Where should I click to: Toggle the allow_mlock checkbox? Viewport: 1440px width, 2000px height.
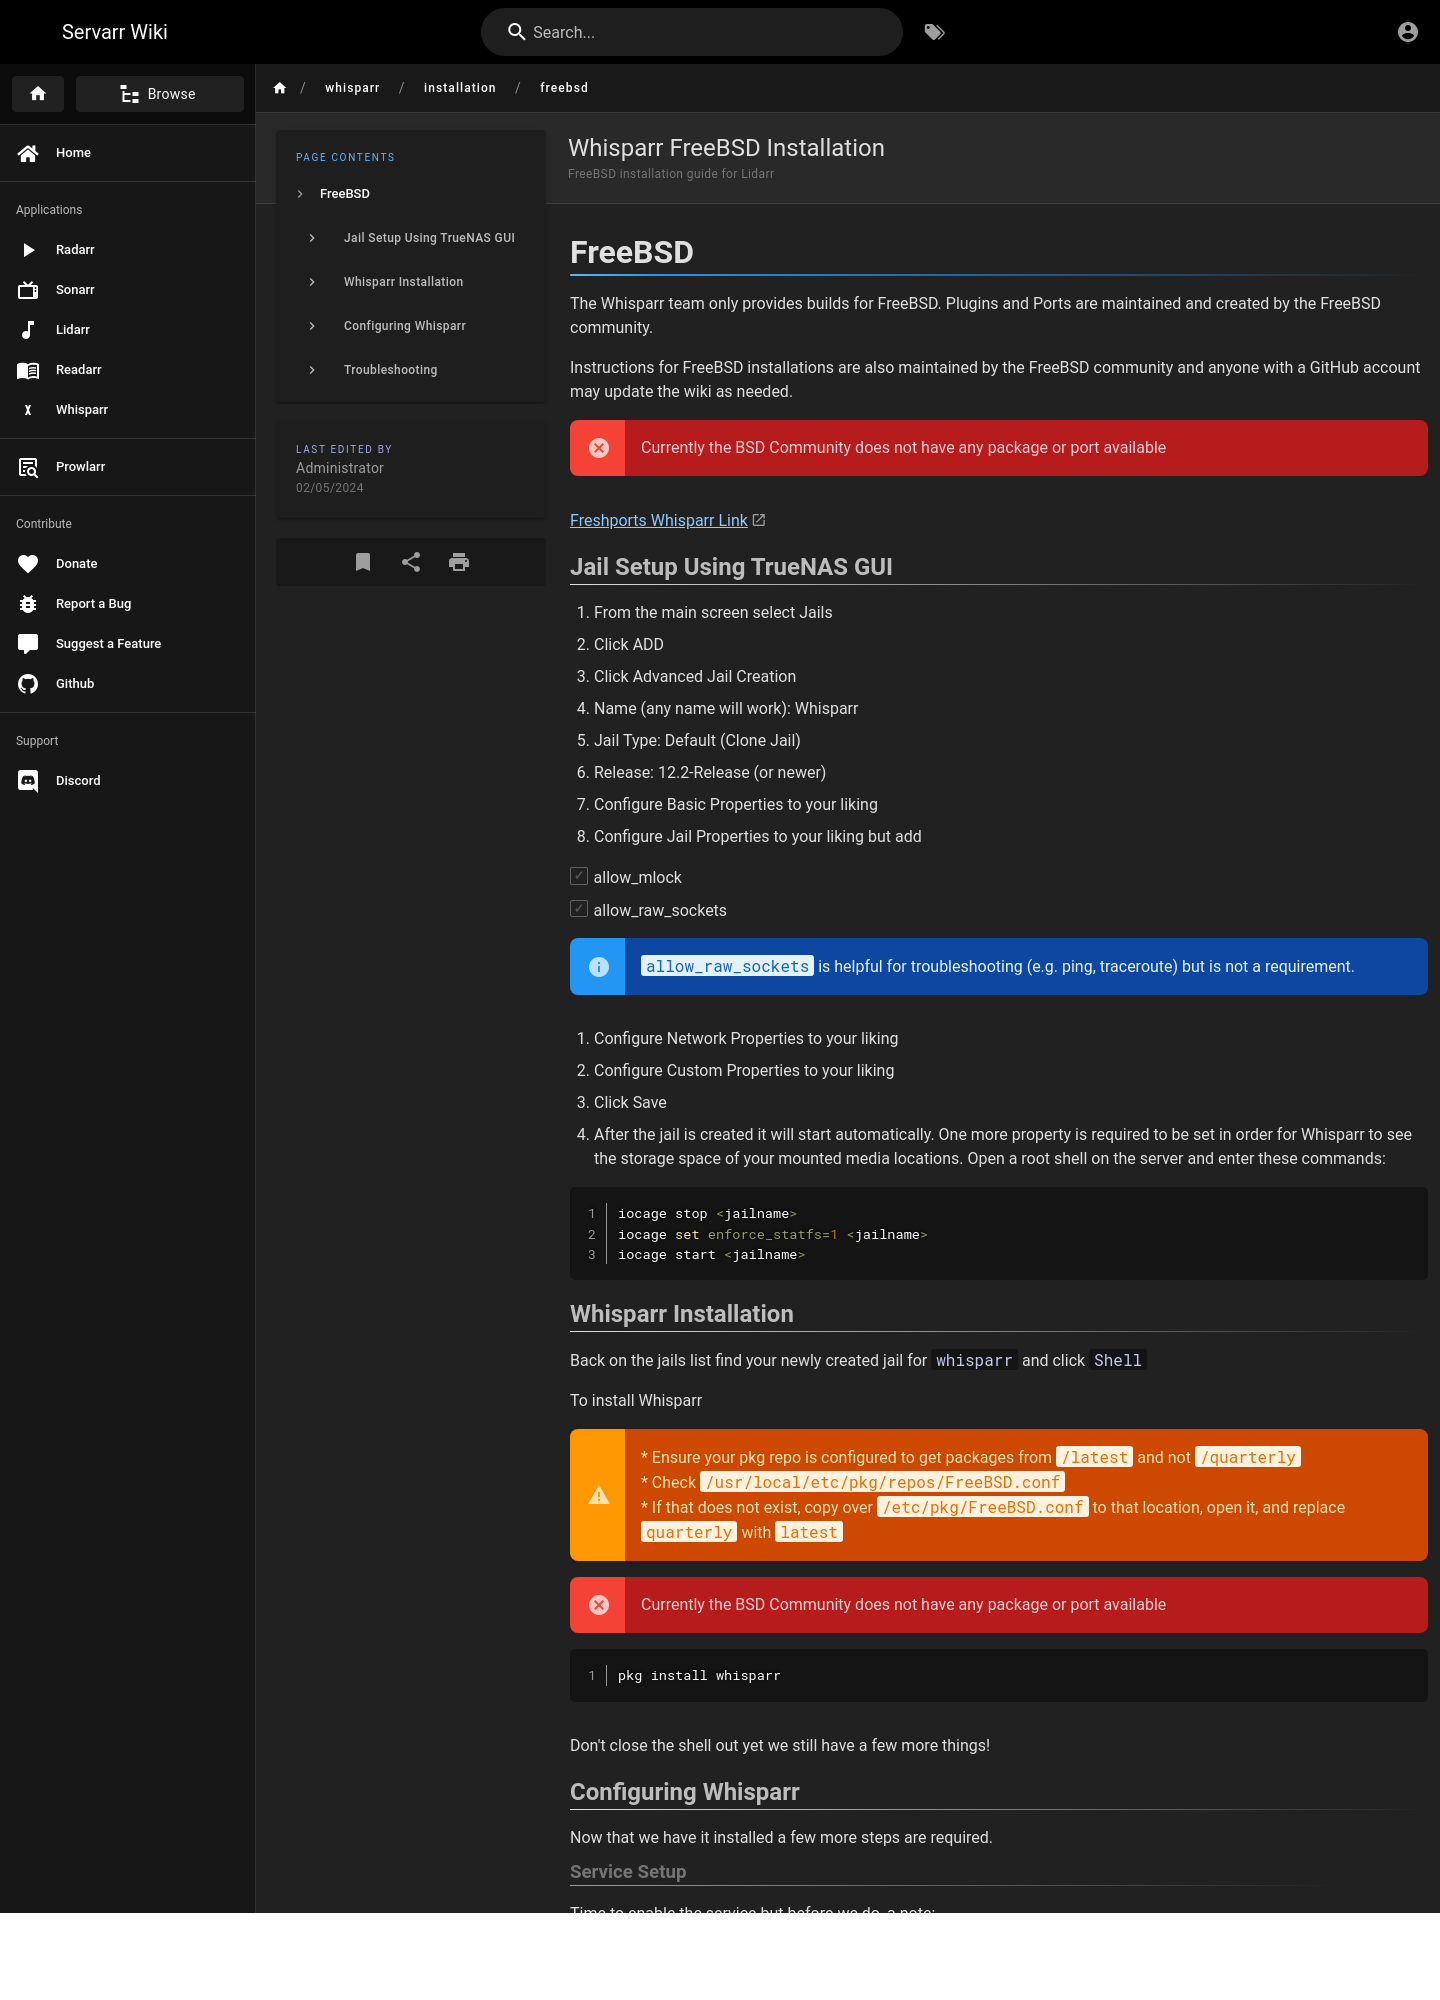(579, 876)
